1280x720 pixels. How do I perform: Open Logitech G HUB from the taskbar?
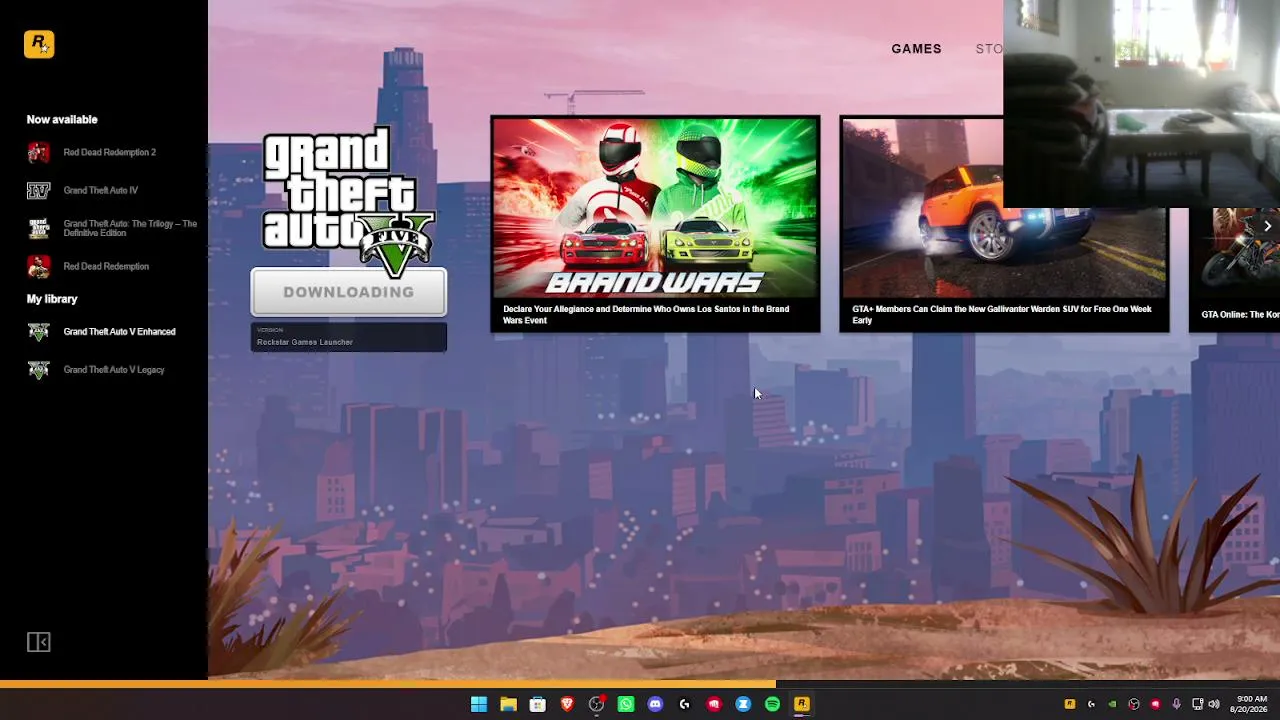click(x=685, y=704)
